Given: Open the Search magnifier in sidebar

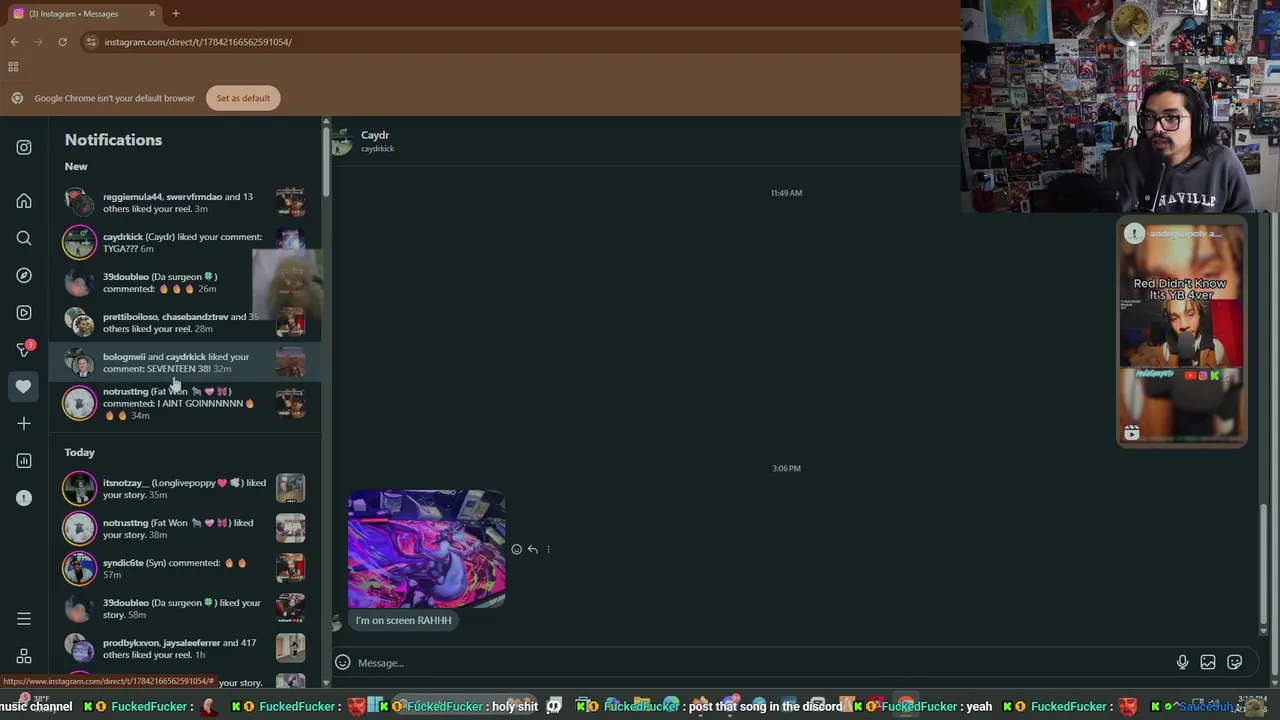Looking at the screenshot, I should pyautogui.click(x=24, y=238).
